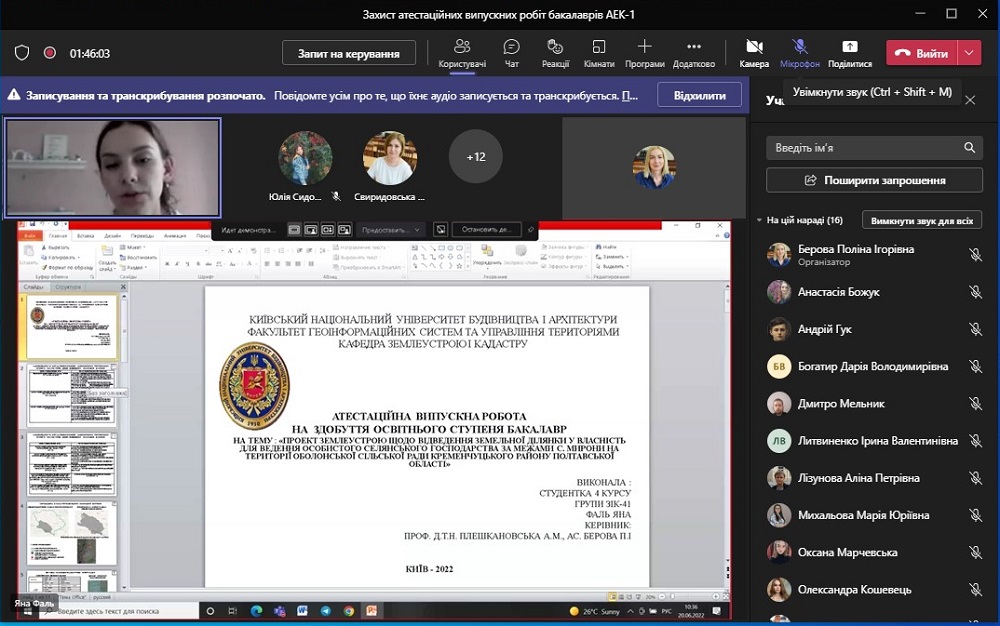Dismiss the recording notice with Відхилити
This screenshot has height=626, width=1000.
700,96
